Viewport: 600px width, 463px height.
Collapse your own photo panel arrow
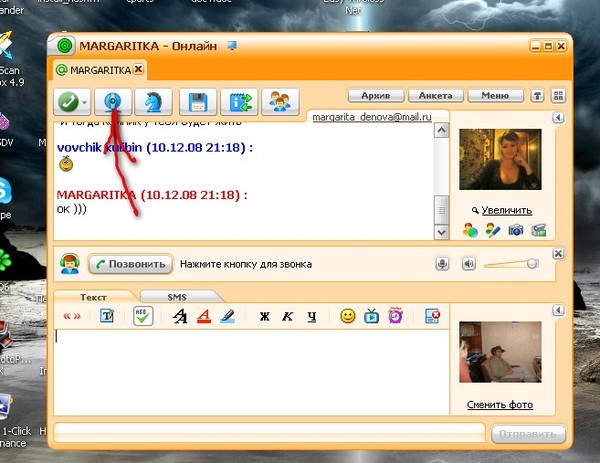tap(558, 310)
